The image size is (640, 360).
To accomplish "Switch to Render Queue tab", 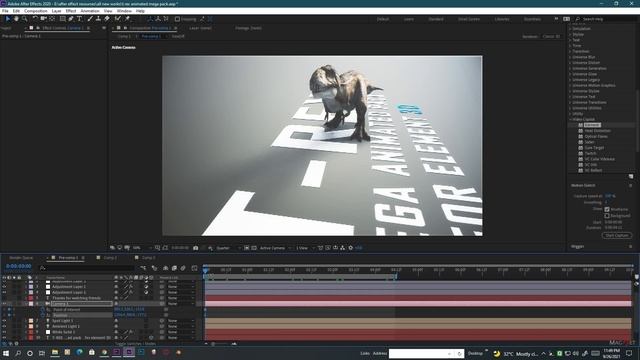I will click(21, 258).
